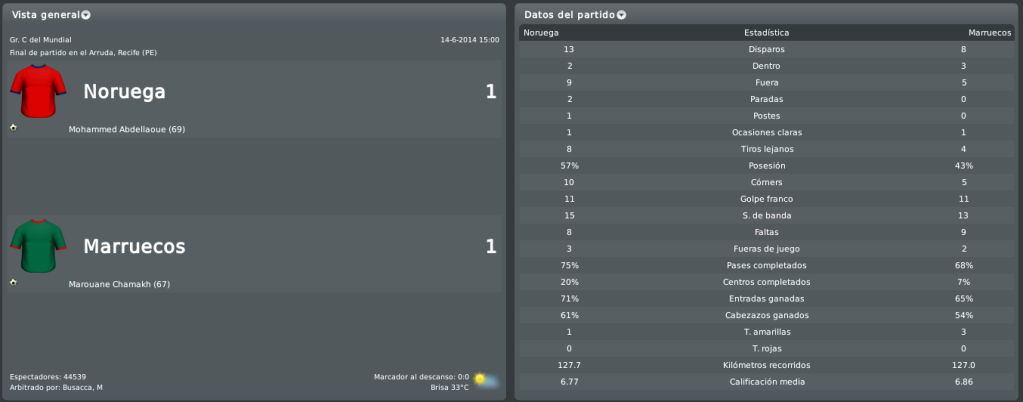Viewport: 1023px width, 402px height.
Task: Click Morocco's green team shirt icon
Action: 38,245
